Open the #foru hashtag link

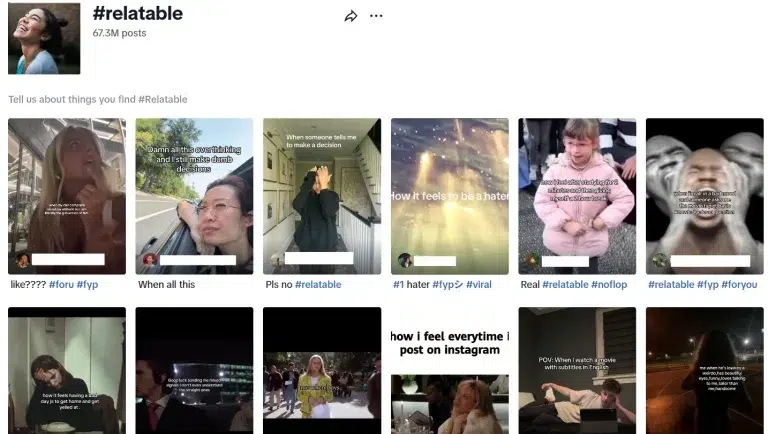[x=61, y=285]
